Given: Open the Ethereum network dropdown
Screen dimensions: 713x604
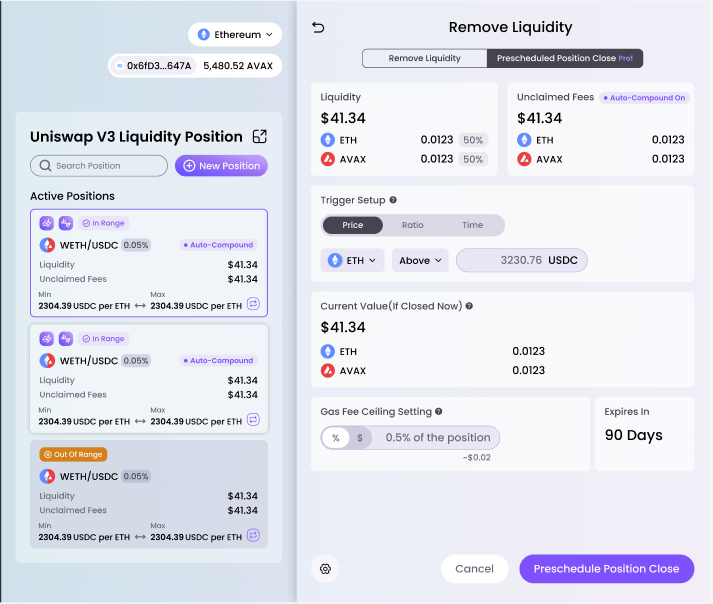Looking at the screenshot, I should 235,35.
